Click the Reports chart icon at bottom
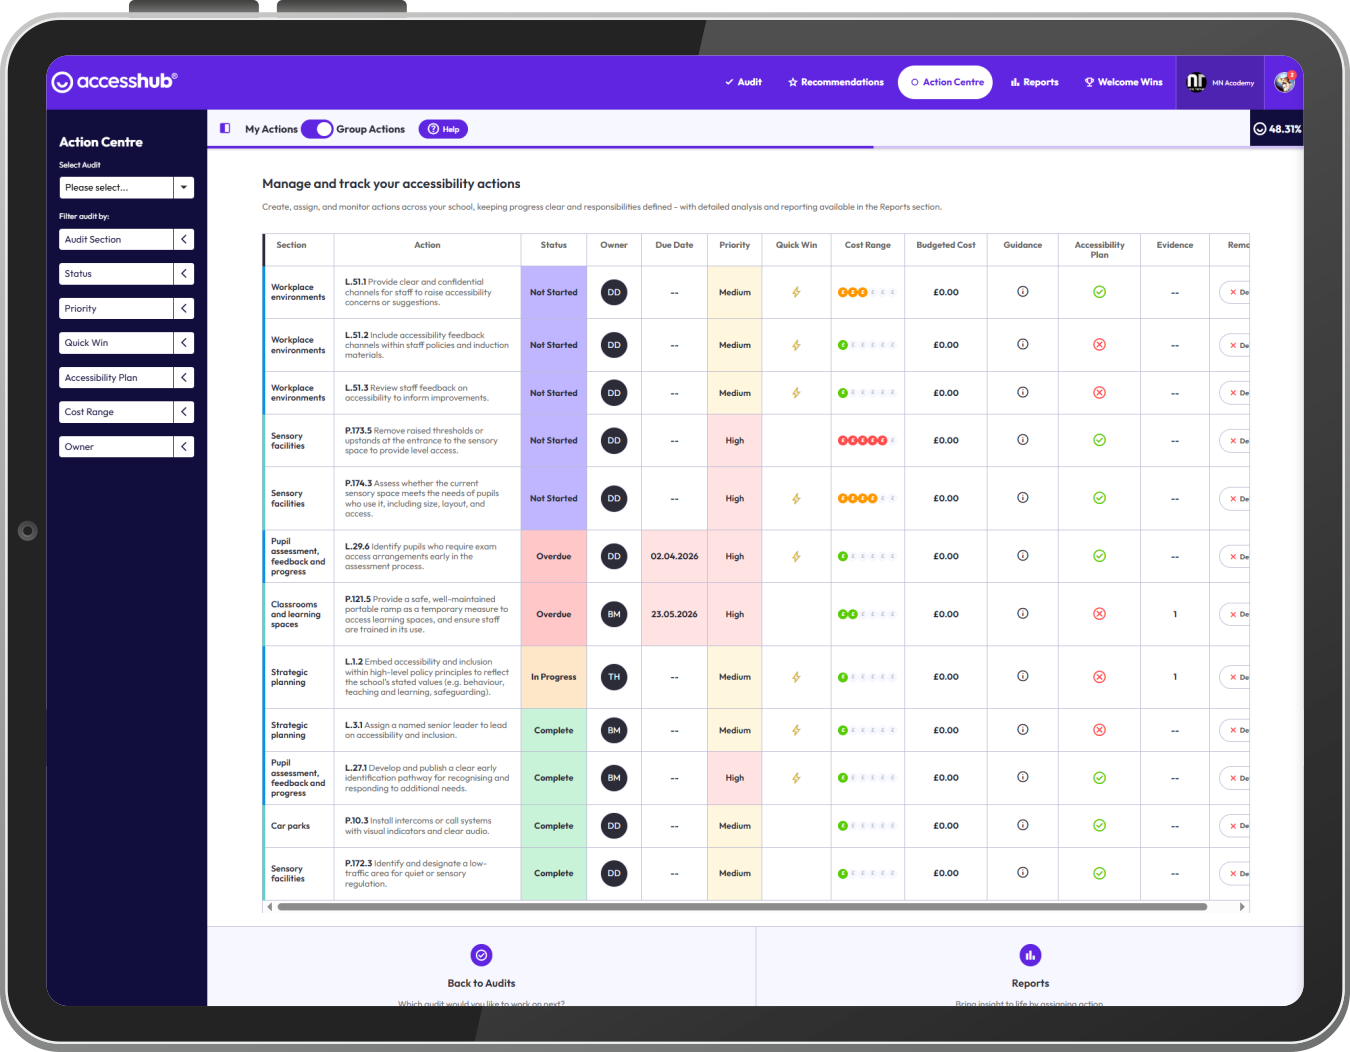This screenshot has height=1052, width=1350. coord(1030,955)
